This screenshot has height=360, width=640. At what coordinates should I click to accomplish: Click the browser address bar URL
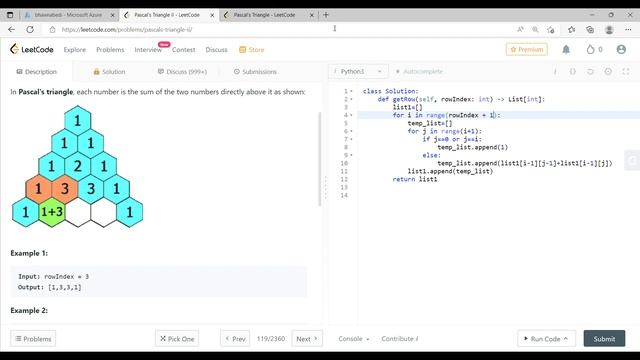pos(127,29)
